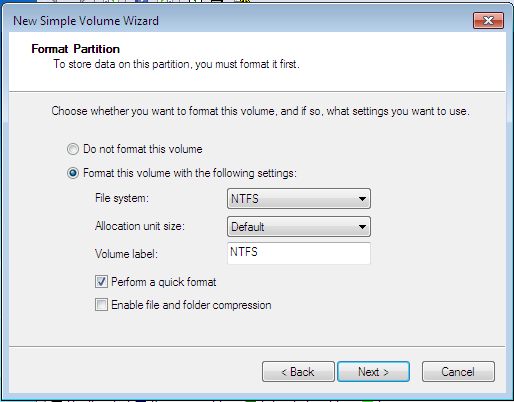Image resolution: width=514 pixels, height=402 pixels.
Task: Click the File system dropdown arrow
Action: (x=362, y=199)
